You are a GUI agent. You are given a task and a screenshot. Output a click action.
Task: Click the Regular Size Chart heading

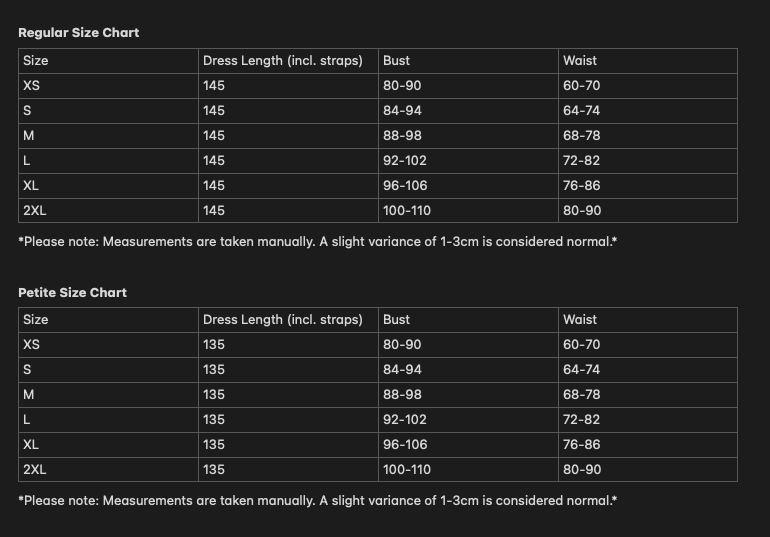click(x=78, y=33)
